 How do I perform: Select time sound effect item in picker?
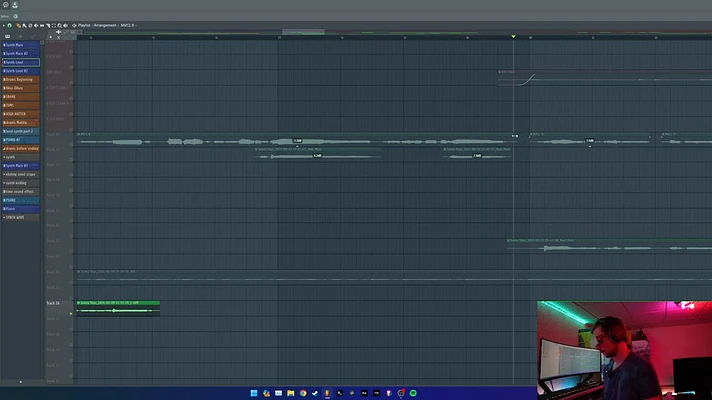pos(20,192)
